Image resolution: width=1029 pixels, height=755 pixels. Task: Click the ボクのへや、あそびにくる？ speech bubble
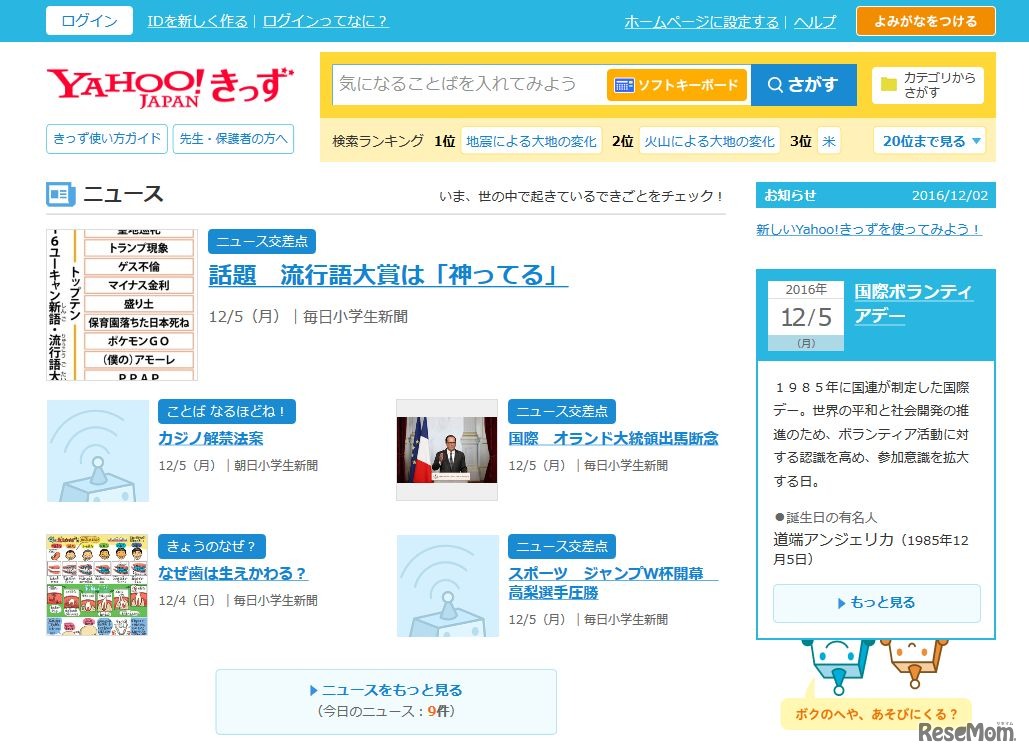[875, 714]
